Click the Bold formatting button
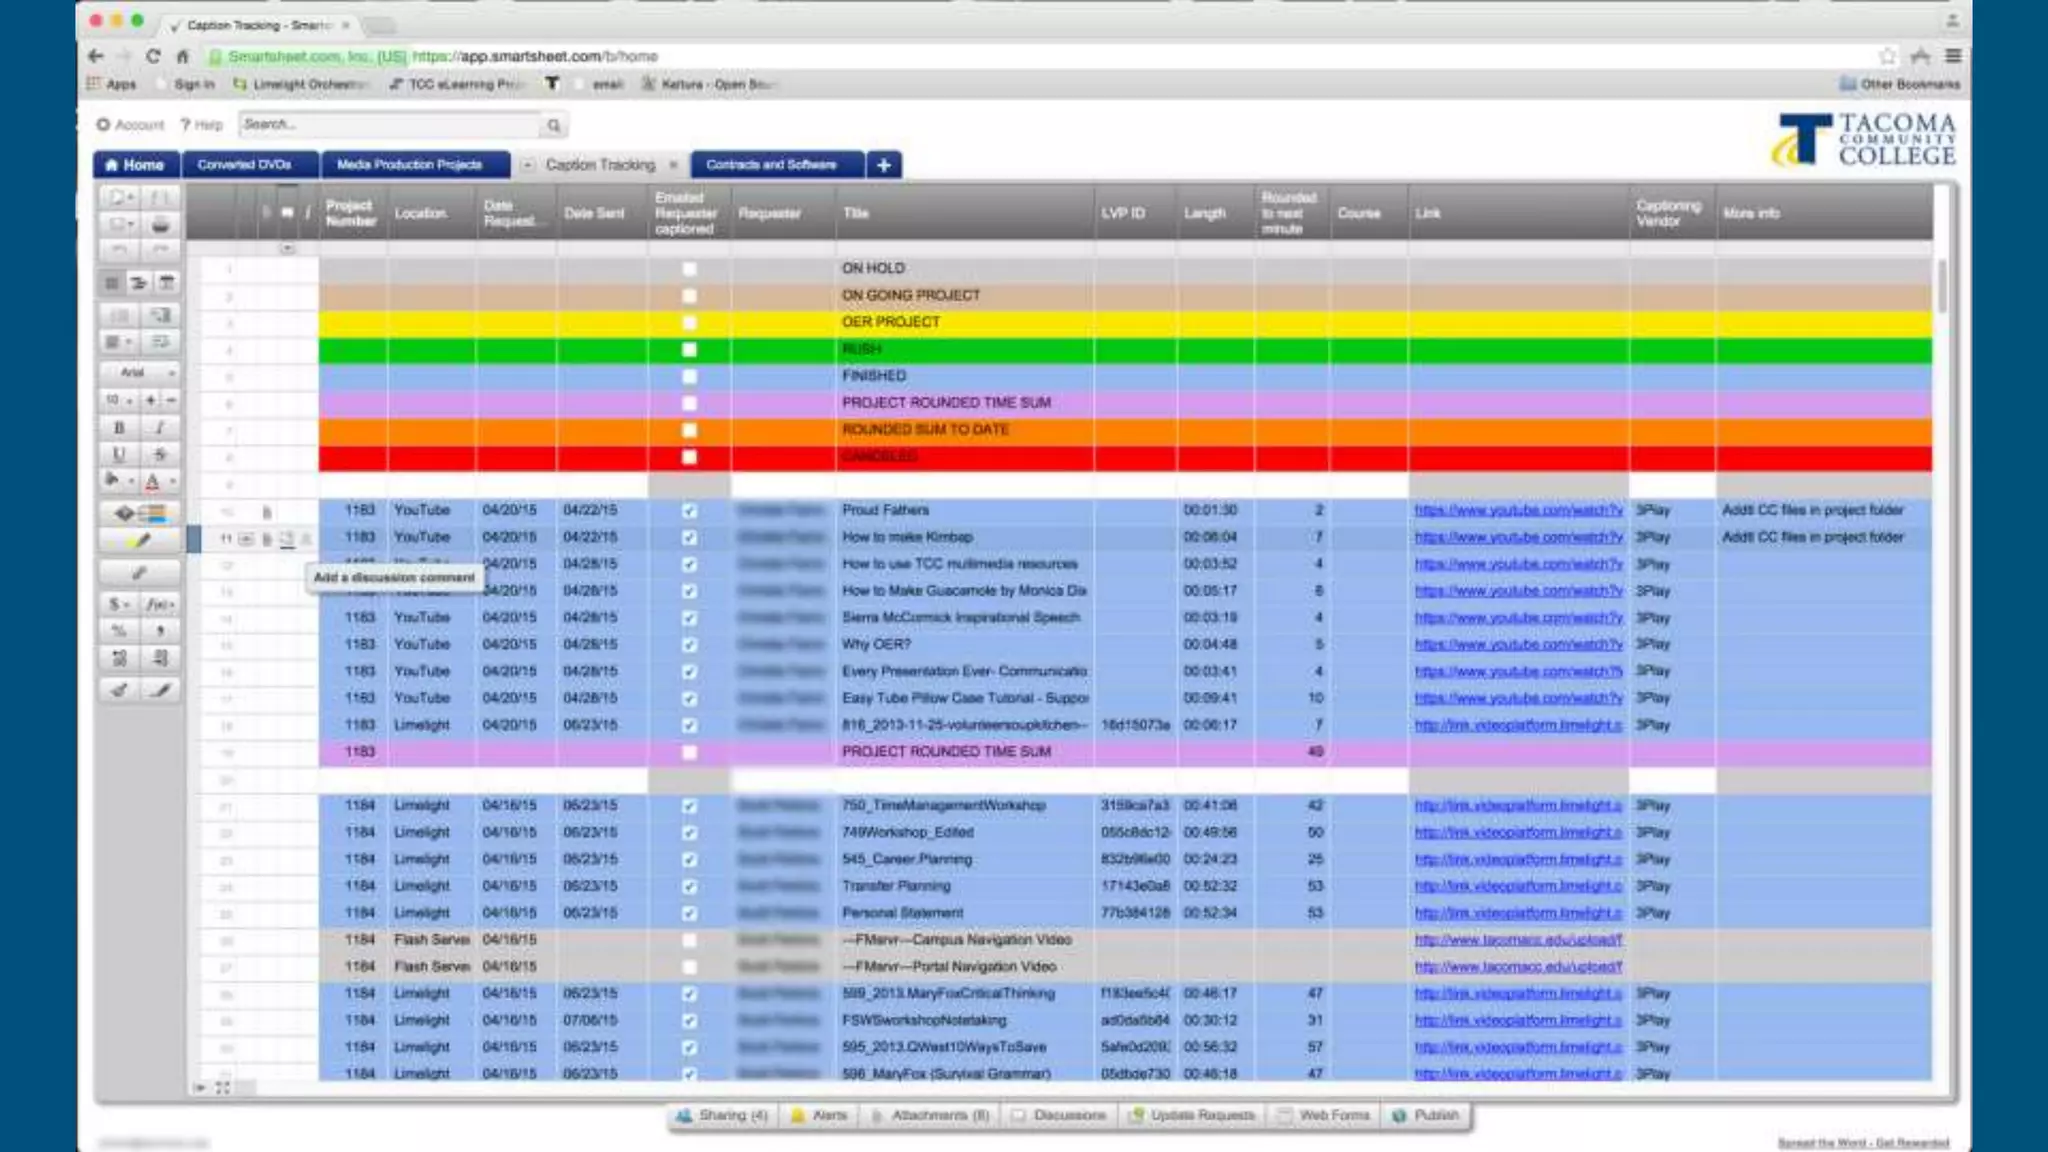This screenshot has width=2048, height=1152. pyautogui.click(x=119, y=428)
